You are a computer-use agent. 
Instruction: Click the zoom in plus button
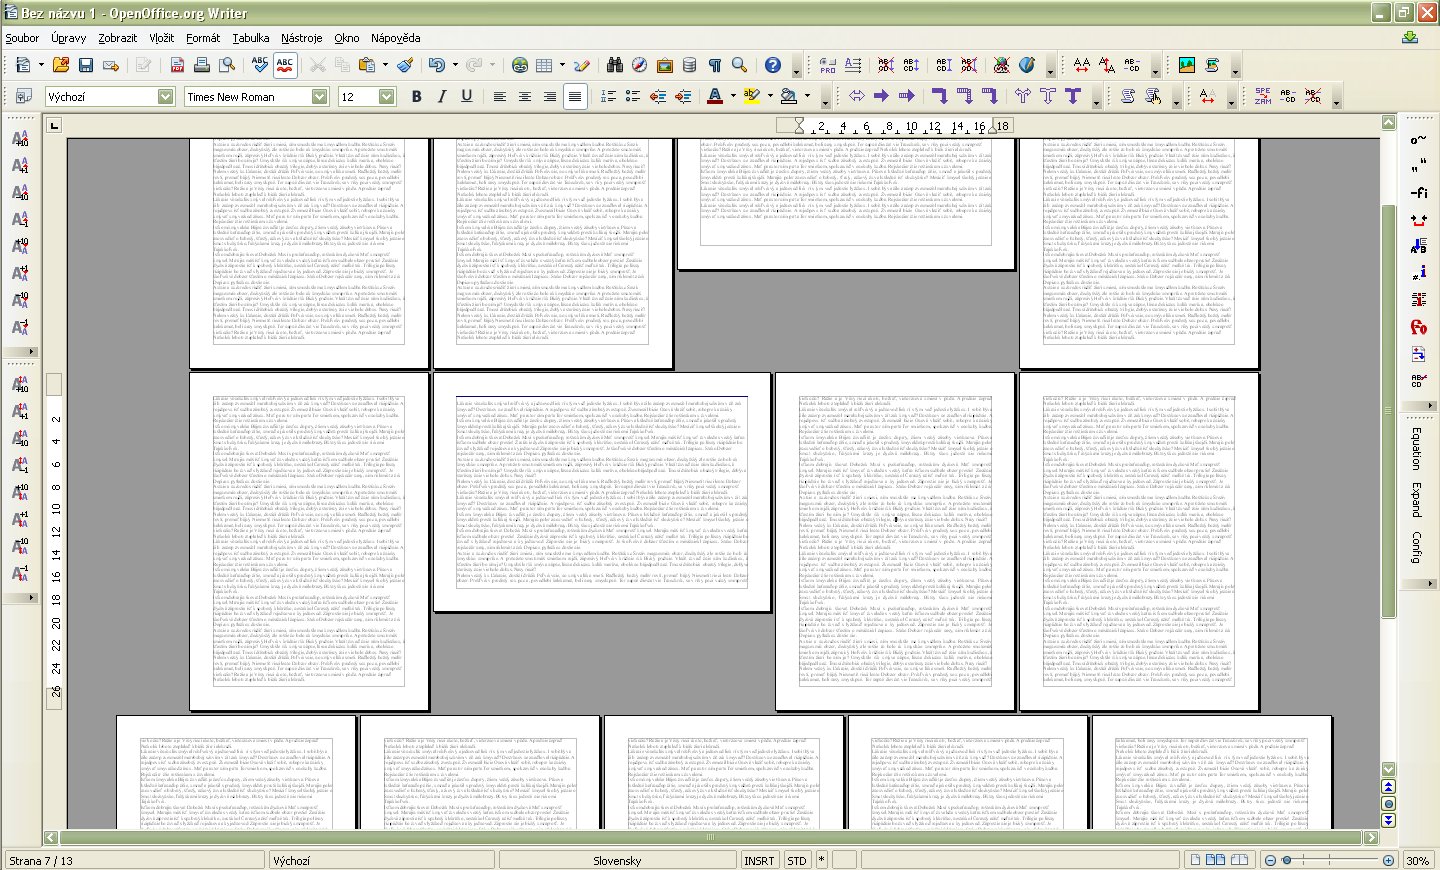click(x=1388, y=860)
